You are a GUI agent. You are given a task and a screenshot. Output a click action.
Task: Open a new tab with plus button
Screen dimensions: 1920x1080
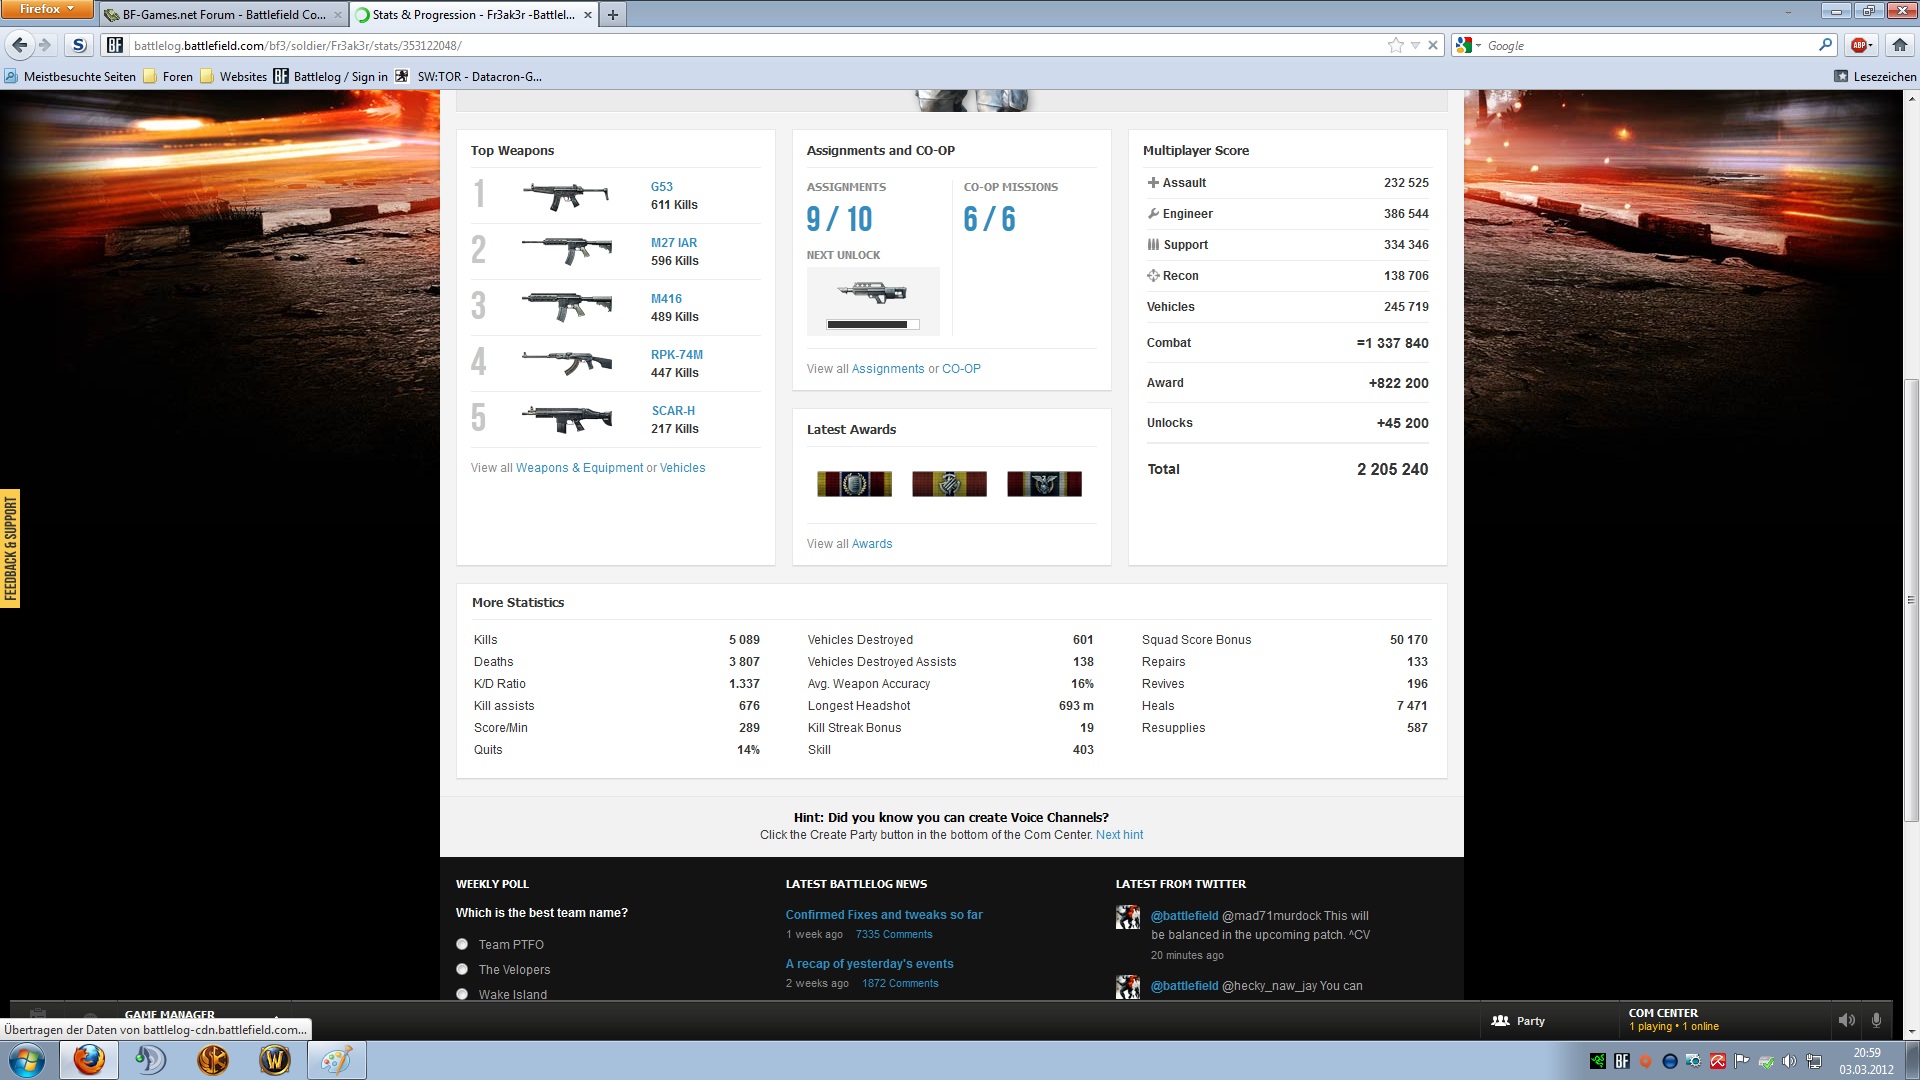pos(613,15)
